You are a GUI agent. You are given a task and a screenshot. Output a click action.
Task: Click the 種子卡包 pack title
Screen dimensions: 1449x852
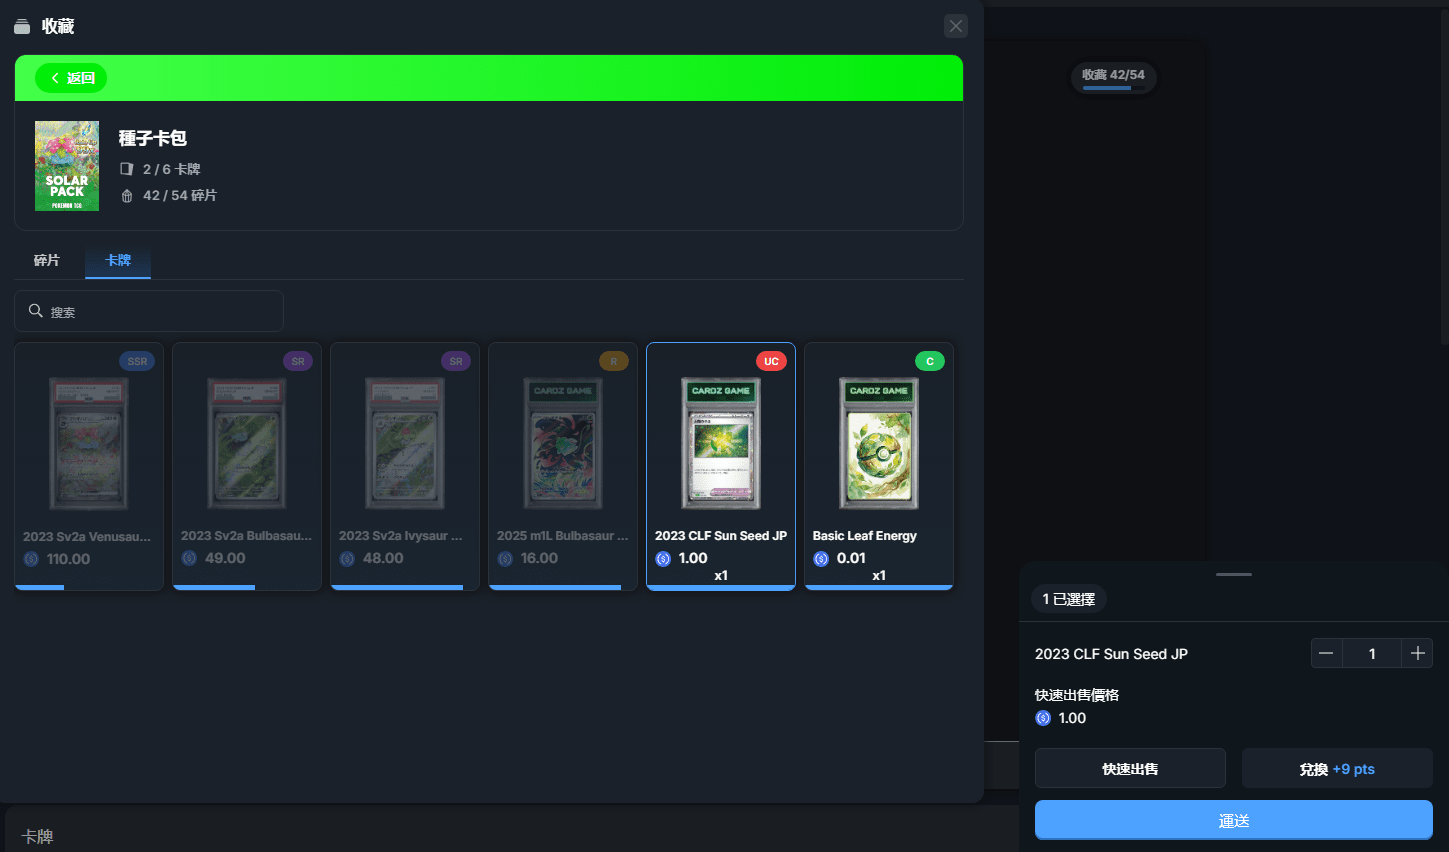pos(153,138)
